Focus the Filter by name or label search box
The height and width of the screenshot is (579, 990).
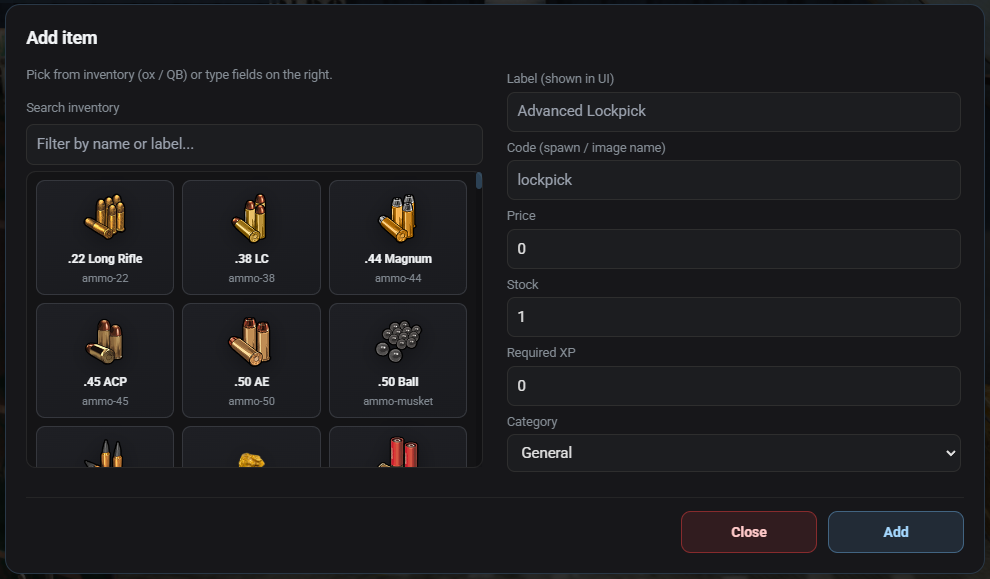[254, 144]
